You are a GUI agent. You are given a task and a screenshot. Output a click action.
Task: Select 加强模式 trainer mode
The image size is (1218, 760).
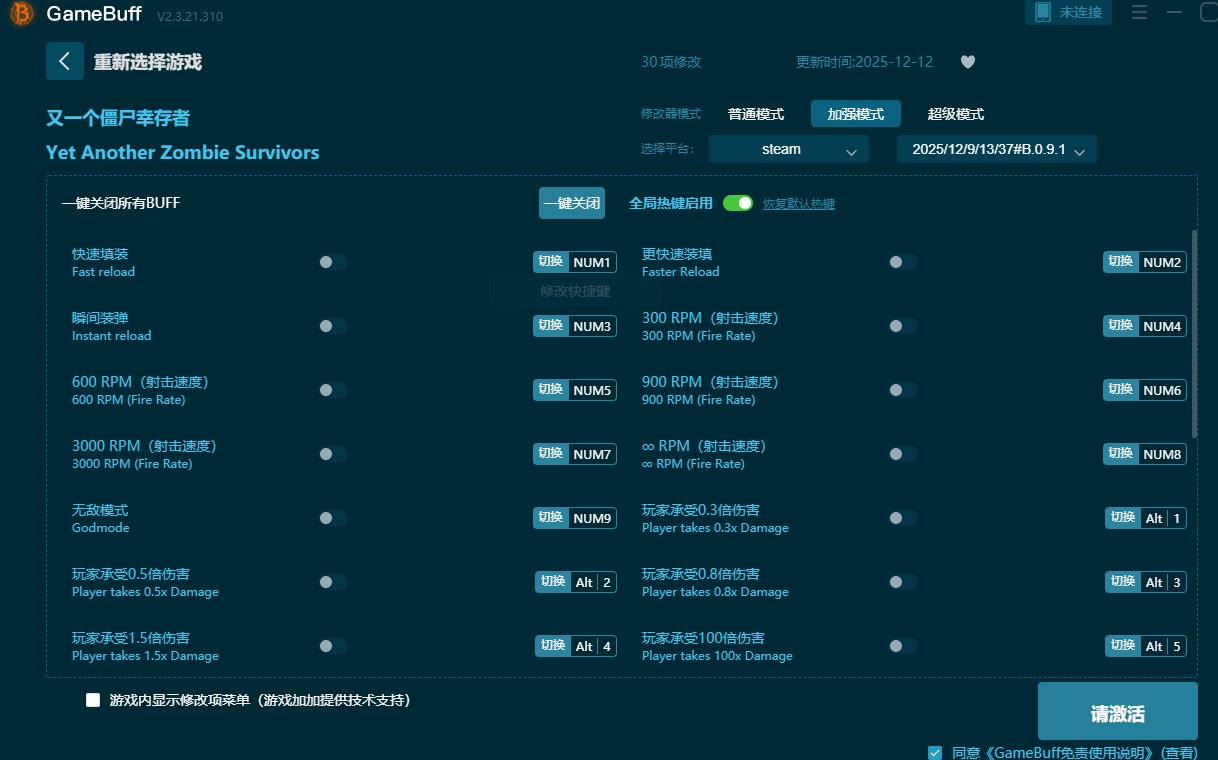856,114
